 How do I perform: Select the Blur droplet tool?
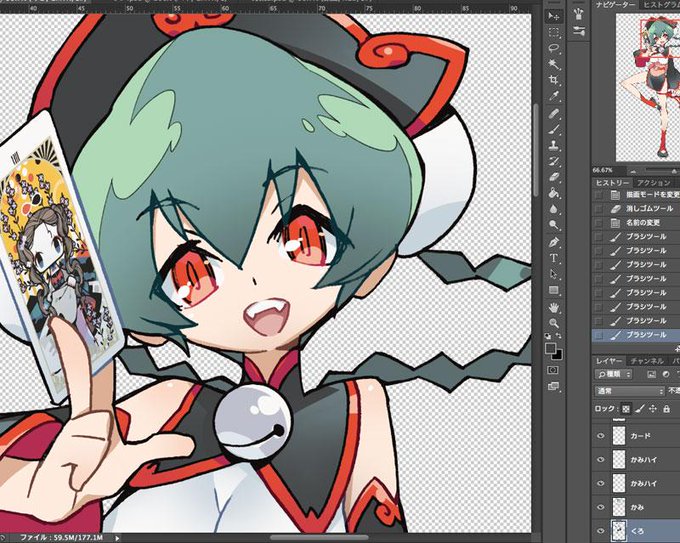point(554,209)
